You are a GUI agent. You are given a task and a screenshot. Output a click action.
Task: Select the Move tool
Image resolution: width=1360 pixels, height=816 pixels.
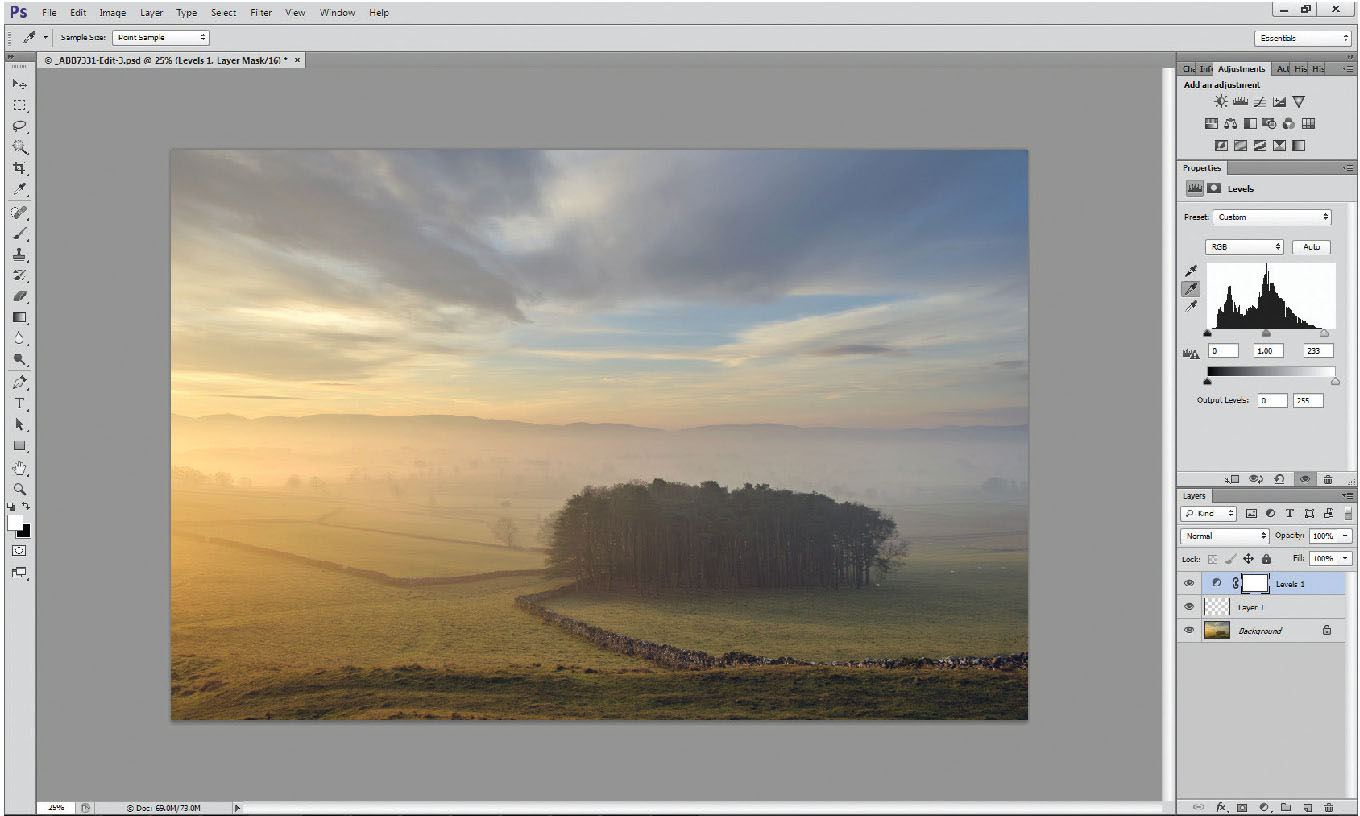tap(19, 84)
